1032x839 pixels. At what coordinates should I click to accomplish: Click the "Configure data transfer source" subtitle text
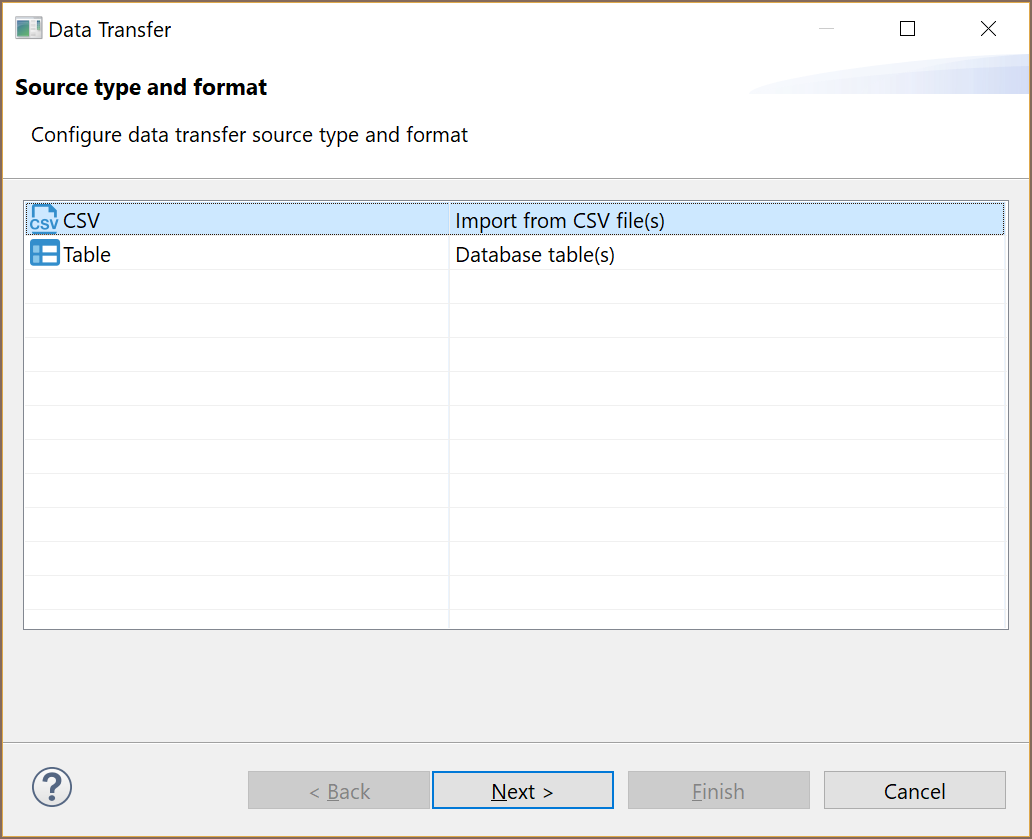point(249,135)
